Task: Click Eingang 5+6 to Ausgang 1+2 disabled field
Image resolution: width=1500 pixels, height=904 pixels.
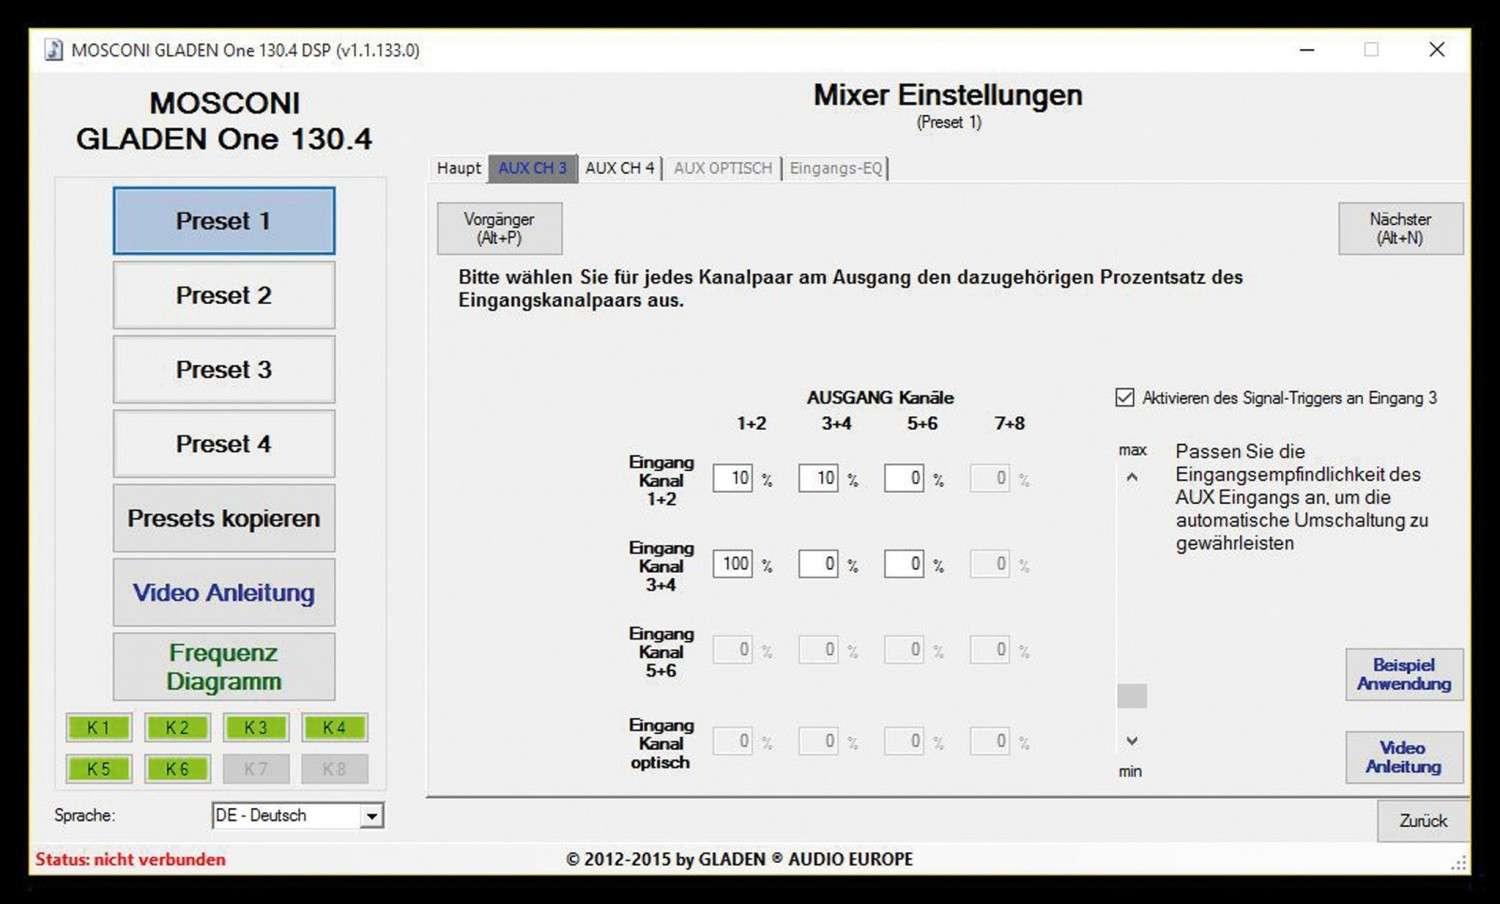Action: coord(733,650)
